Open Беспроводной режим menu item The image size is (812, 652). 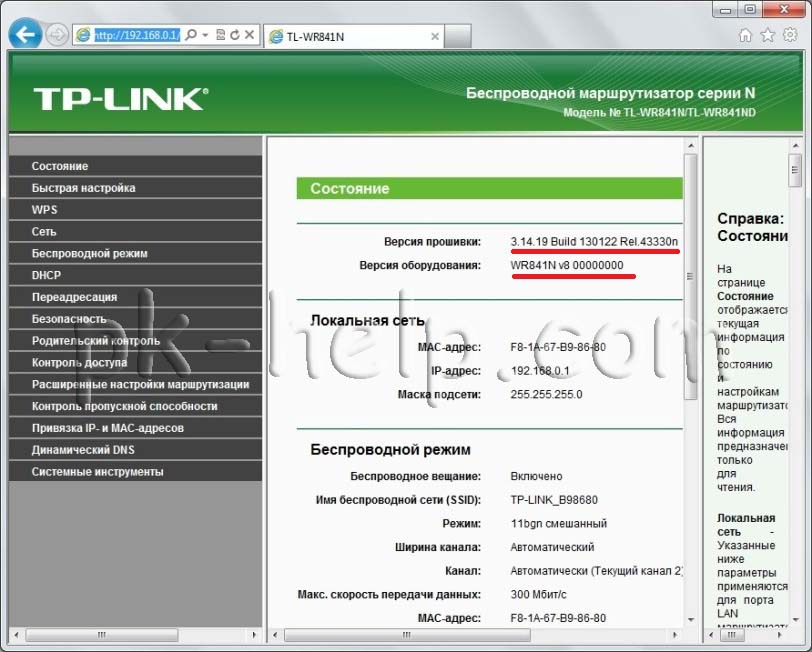tap(136, 253)
